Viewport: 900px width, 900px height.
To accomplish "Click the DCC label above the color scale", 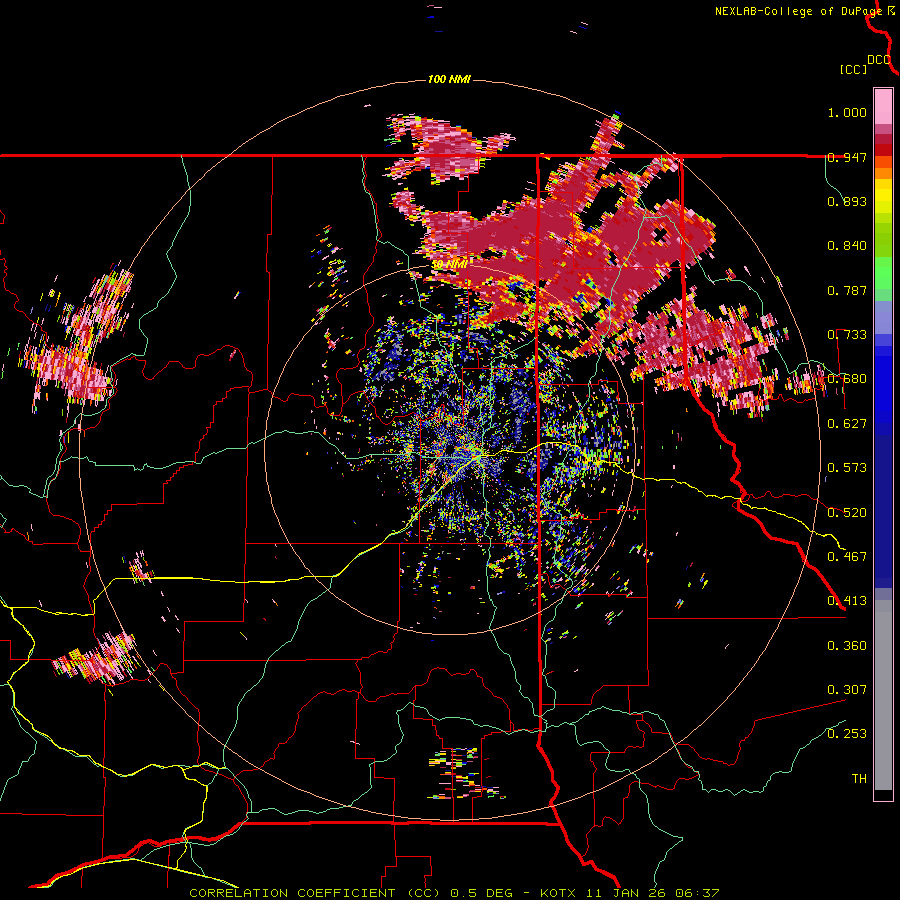I will pos(879,60).
